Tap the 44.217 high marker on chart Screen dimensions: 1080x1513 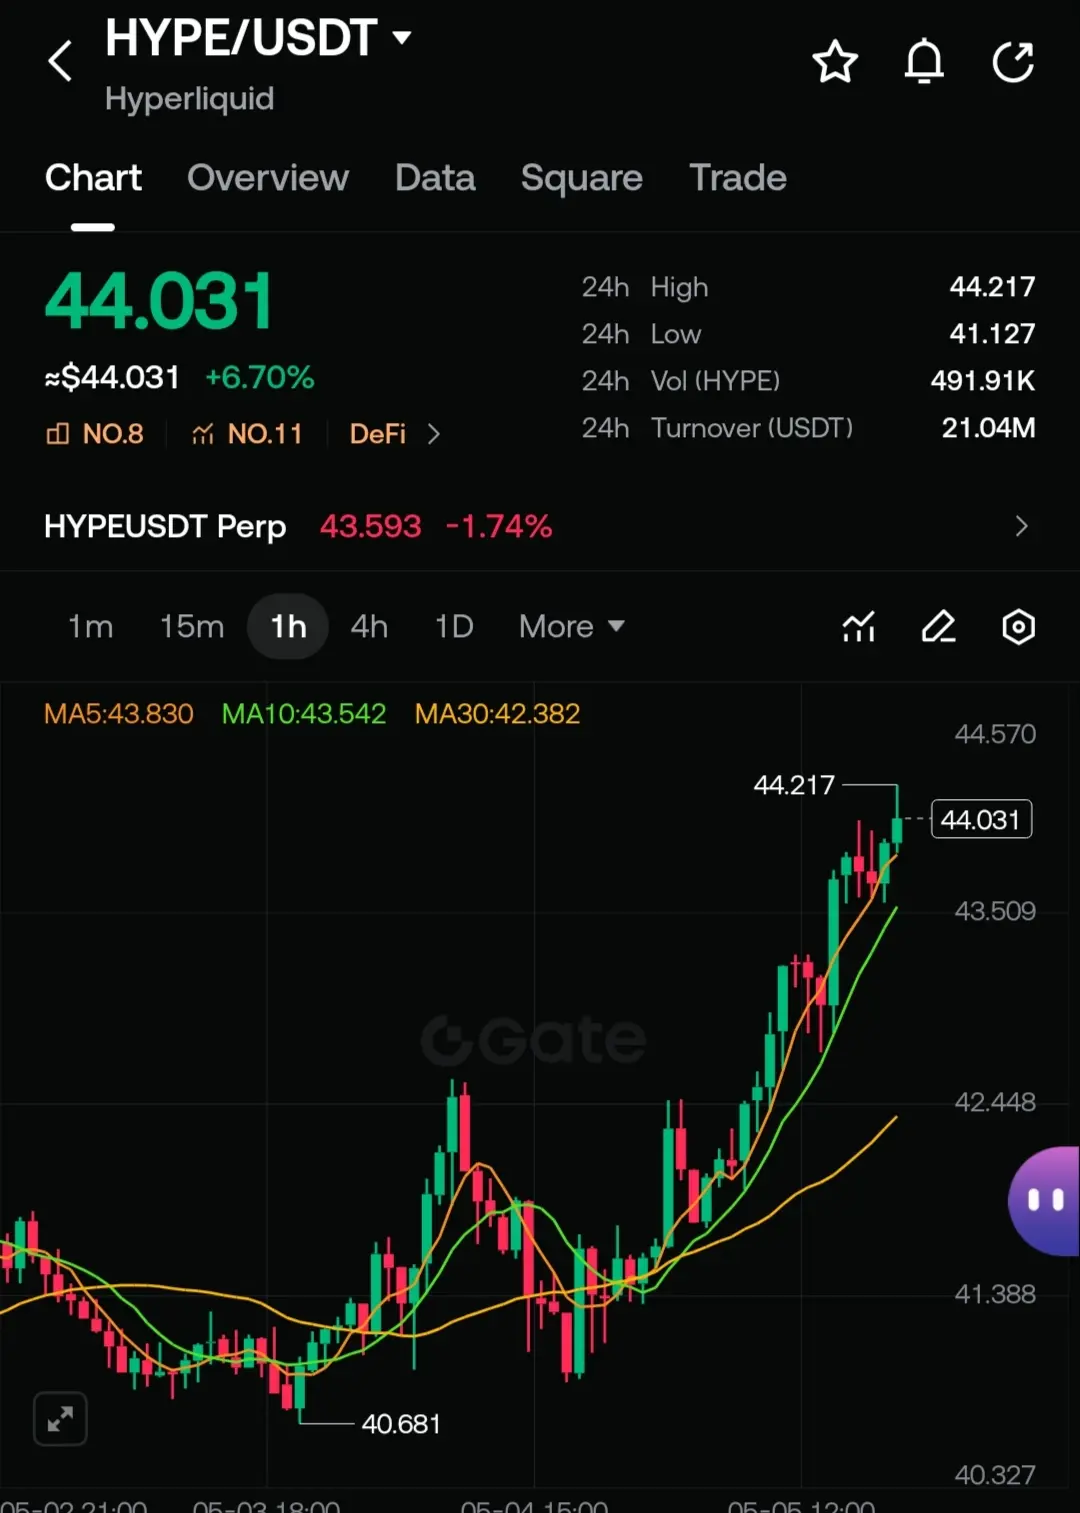[794, 785]
